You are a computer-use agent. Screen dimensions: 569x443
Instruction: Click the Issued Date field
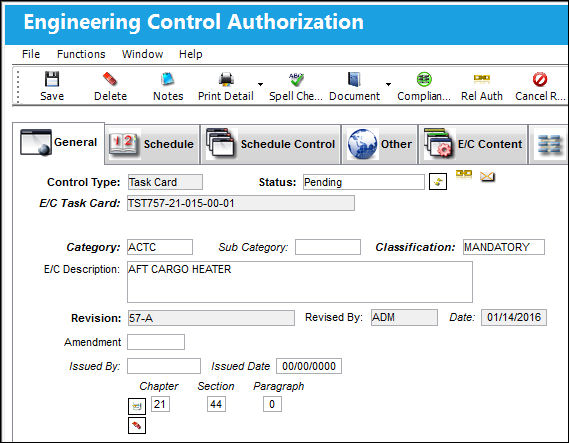coord(309,366)
